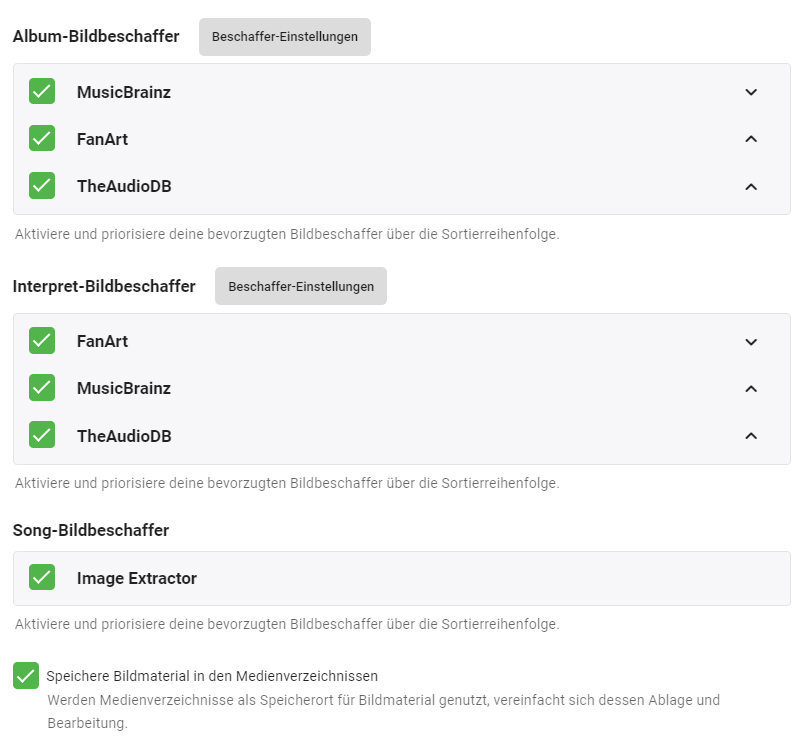Uncheck FanArt under Interpret-Bildbeschaffer
The image size is (811, 740).
42,341
